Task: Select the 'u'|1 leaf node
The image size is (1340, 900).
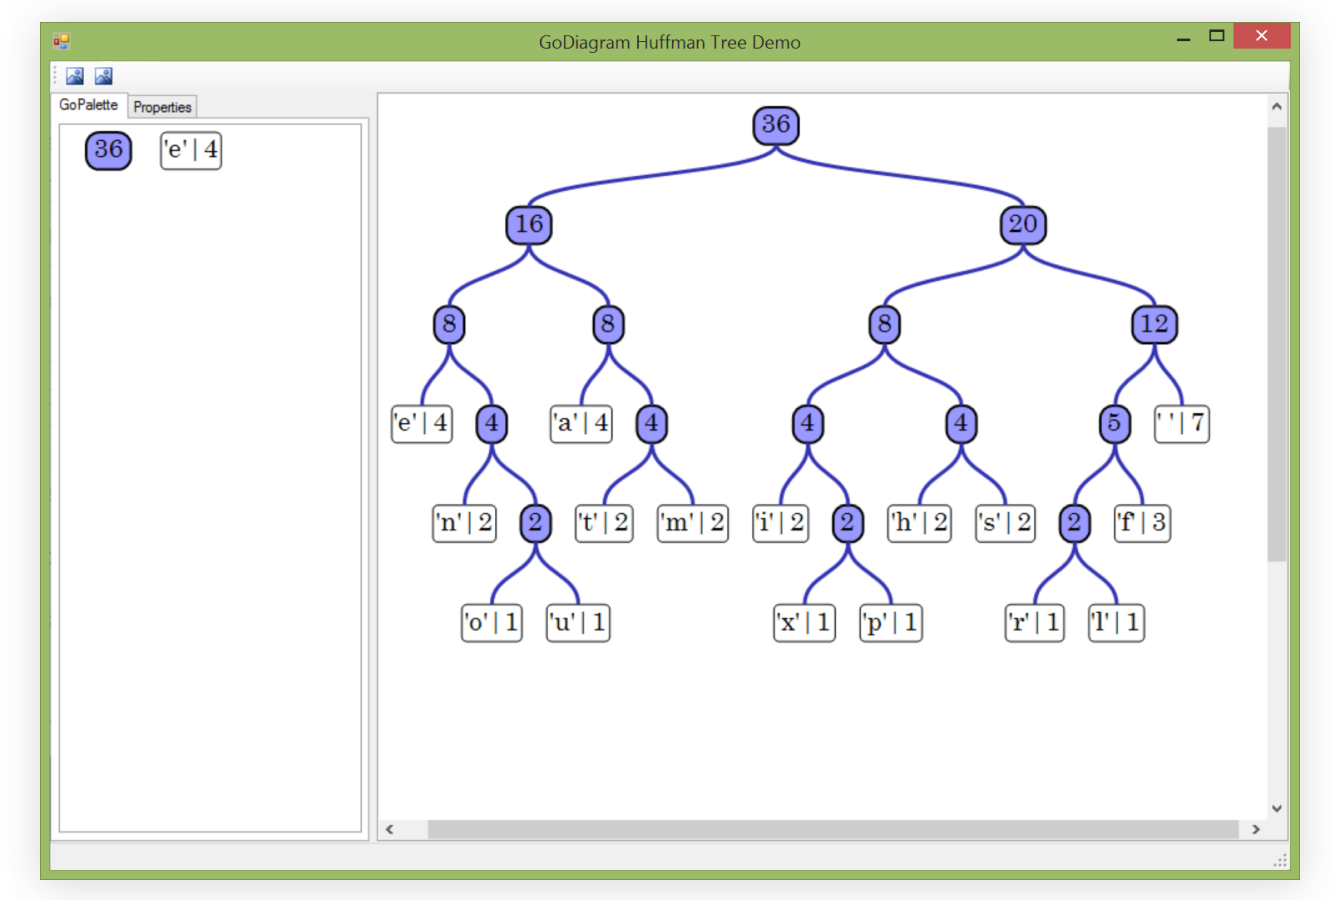Action: coord(578,622)
